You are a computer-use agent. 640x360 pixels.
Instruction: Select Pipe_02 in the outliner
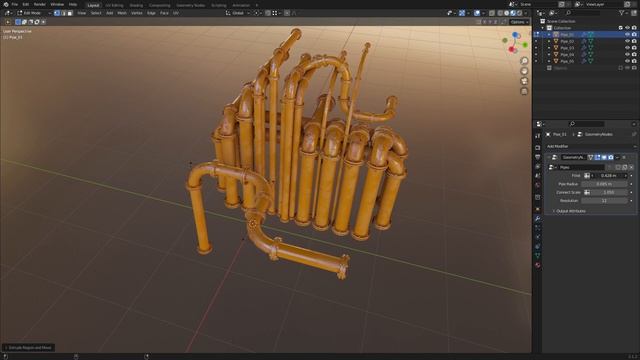[567, 41]
